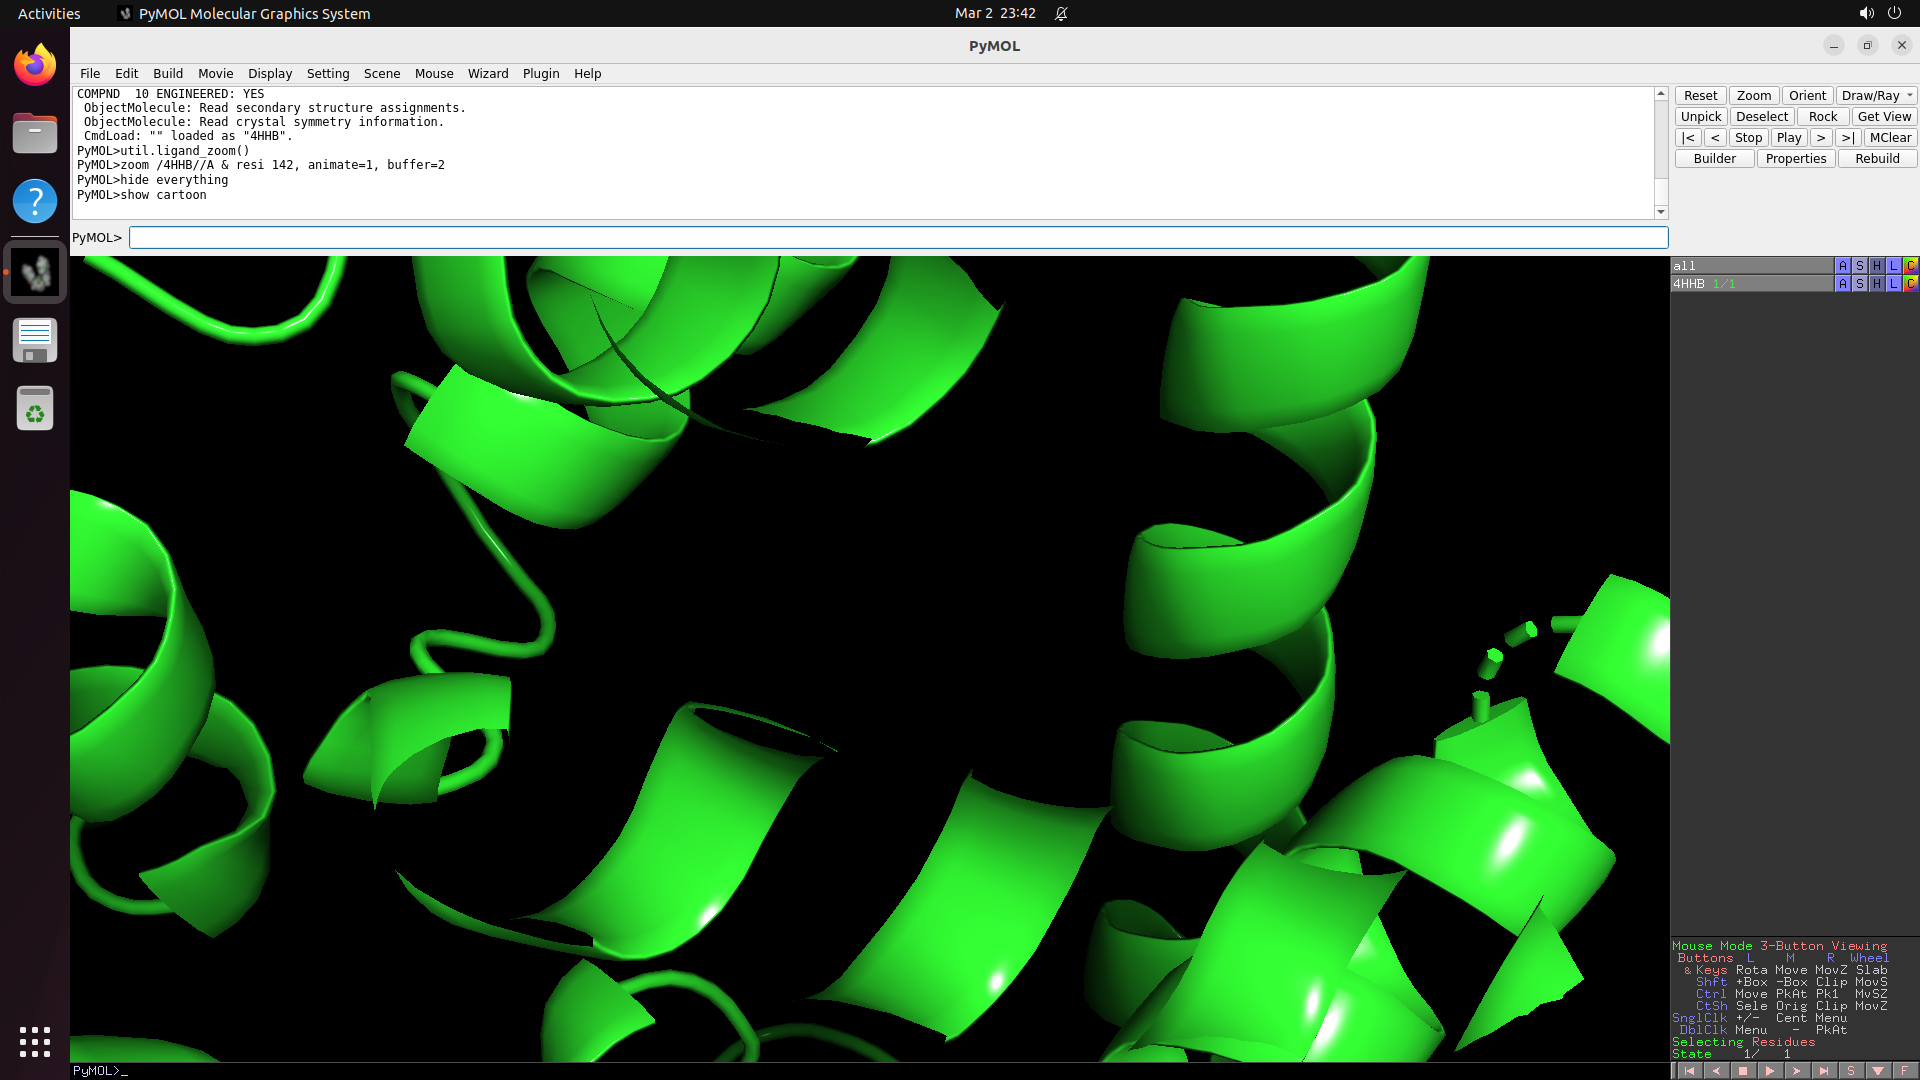Toggle Rock mode on
Image resolution: width=1920 pixels, height=1080 pixels.
click(x=1823, y=116)
